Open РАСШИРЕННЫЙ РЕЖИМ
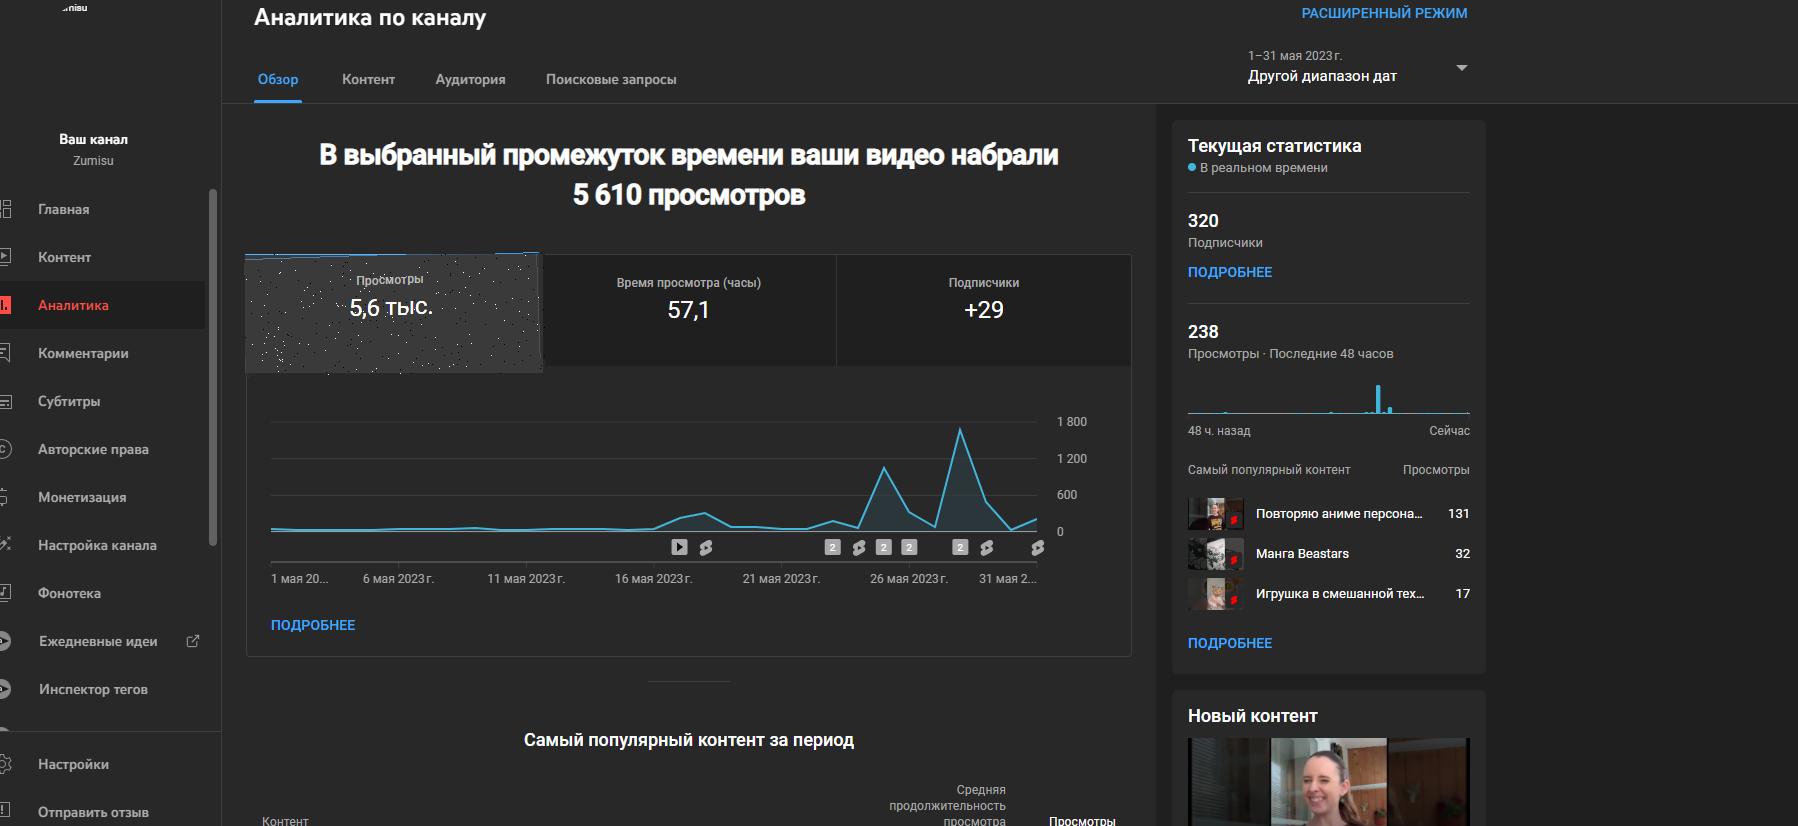 tap(1384, 13)
